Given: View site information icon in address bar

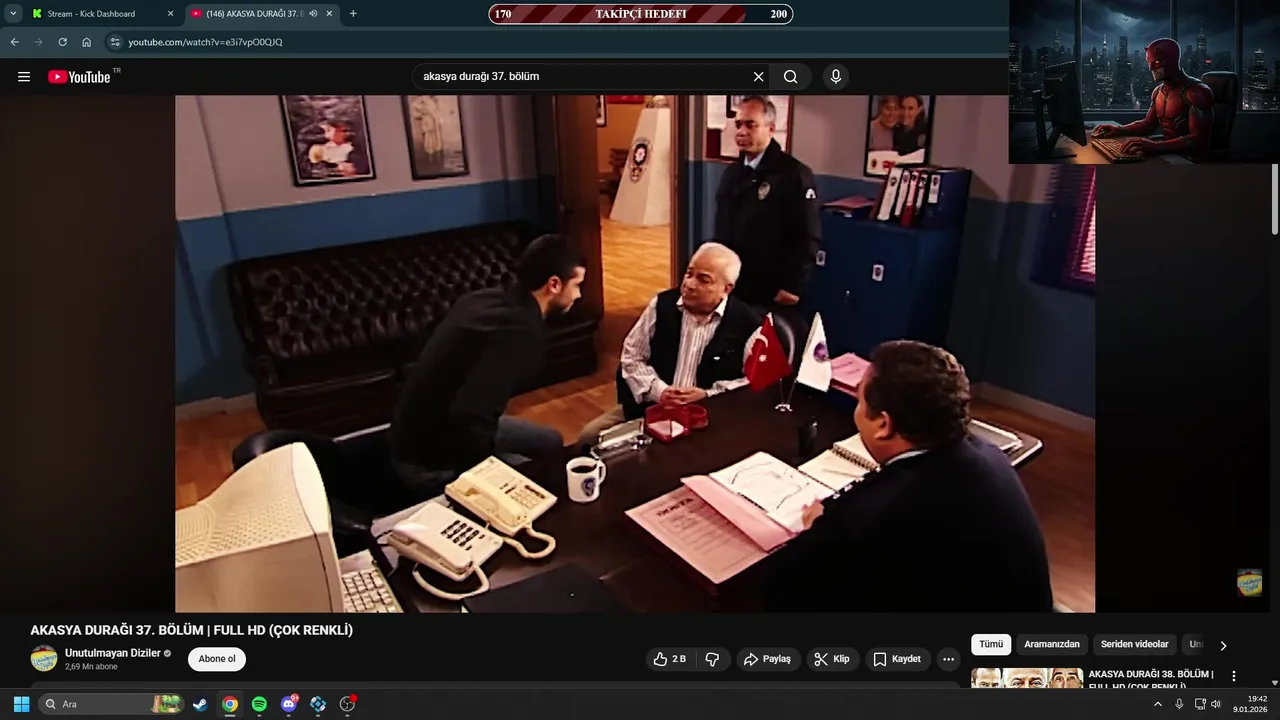Looking at the screenshot, I should (x=115, y=42).
